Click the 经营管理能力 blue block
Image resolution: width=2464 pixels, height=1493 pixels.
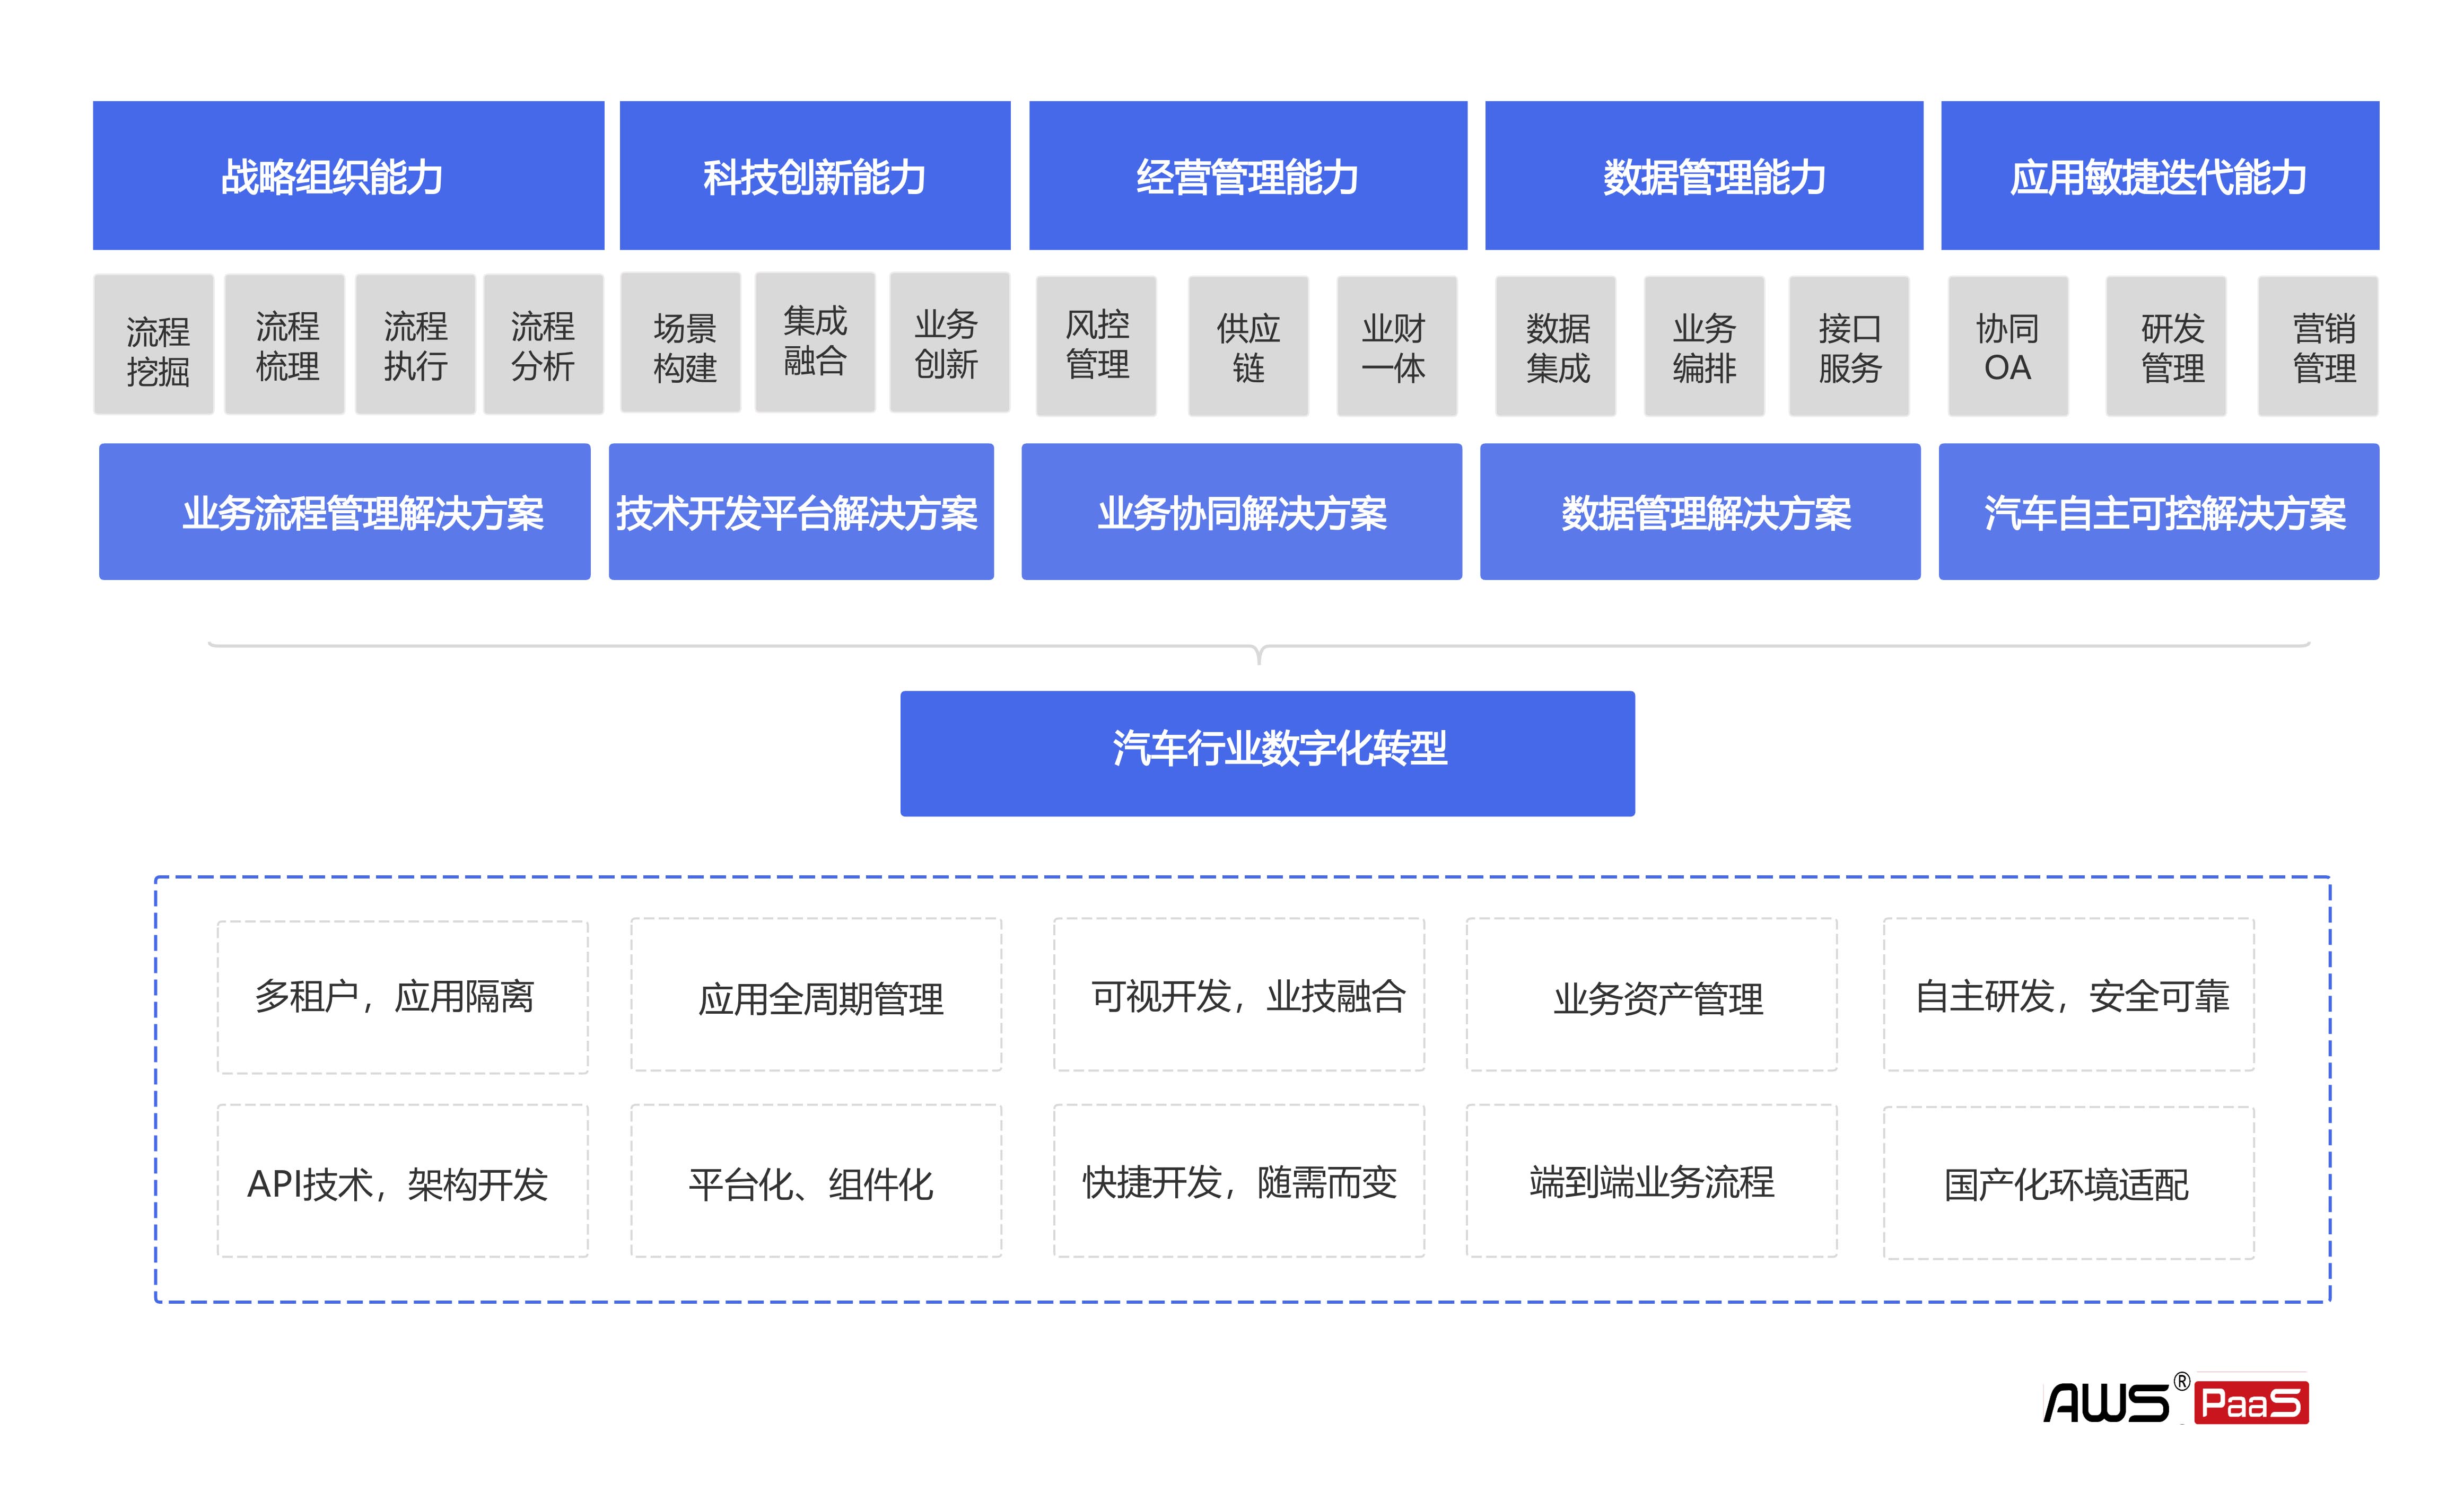[1247, 176]
